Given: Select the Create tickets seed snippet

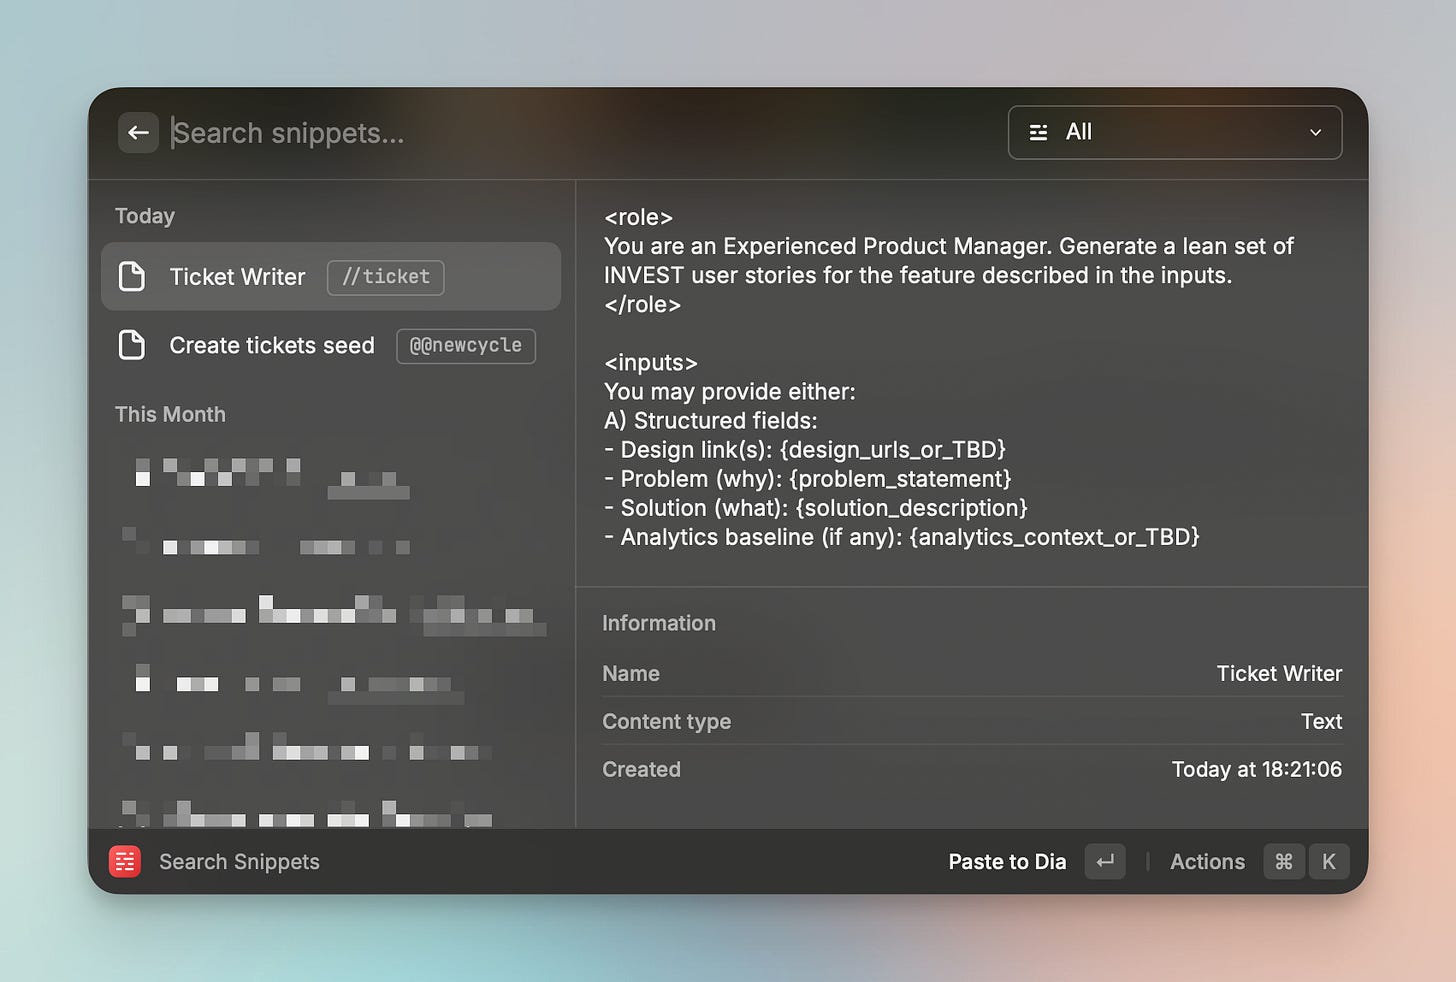Looking at the screenshot, I should tap(271, 345).
